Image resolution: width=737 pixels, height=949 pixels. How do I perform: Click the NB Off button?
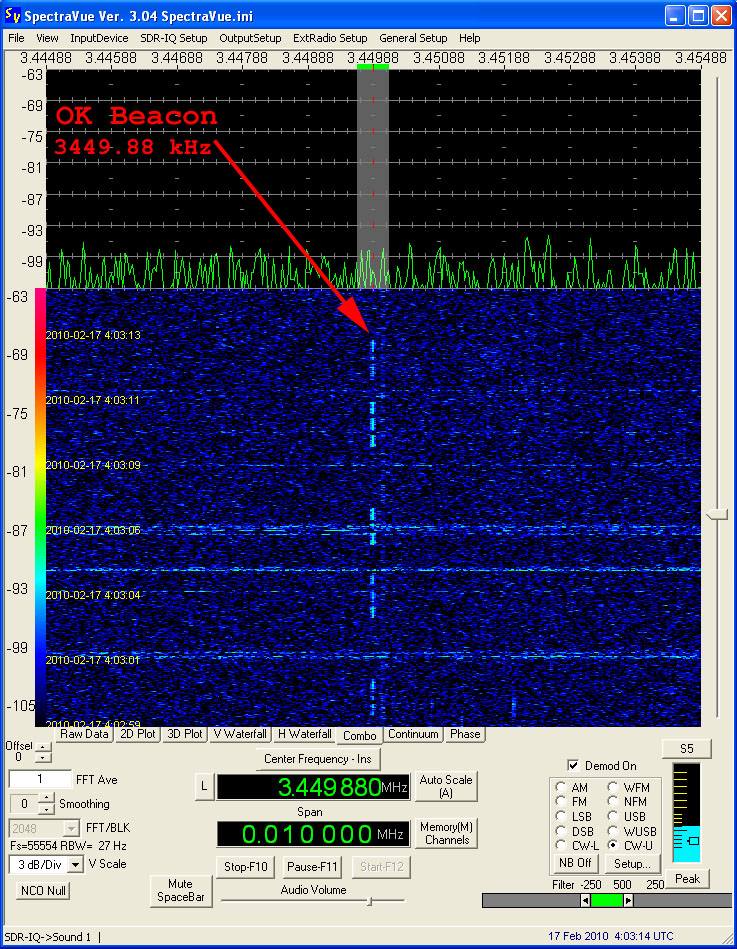click(x=575, y=863)
